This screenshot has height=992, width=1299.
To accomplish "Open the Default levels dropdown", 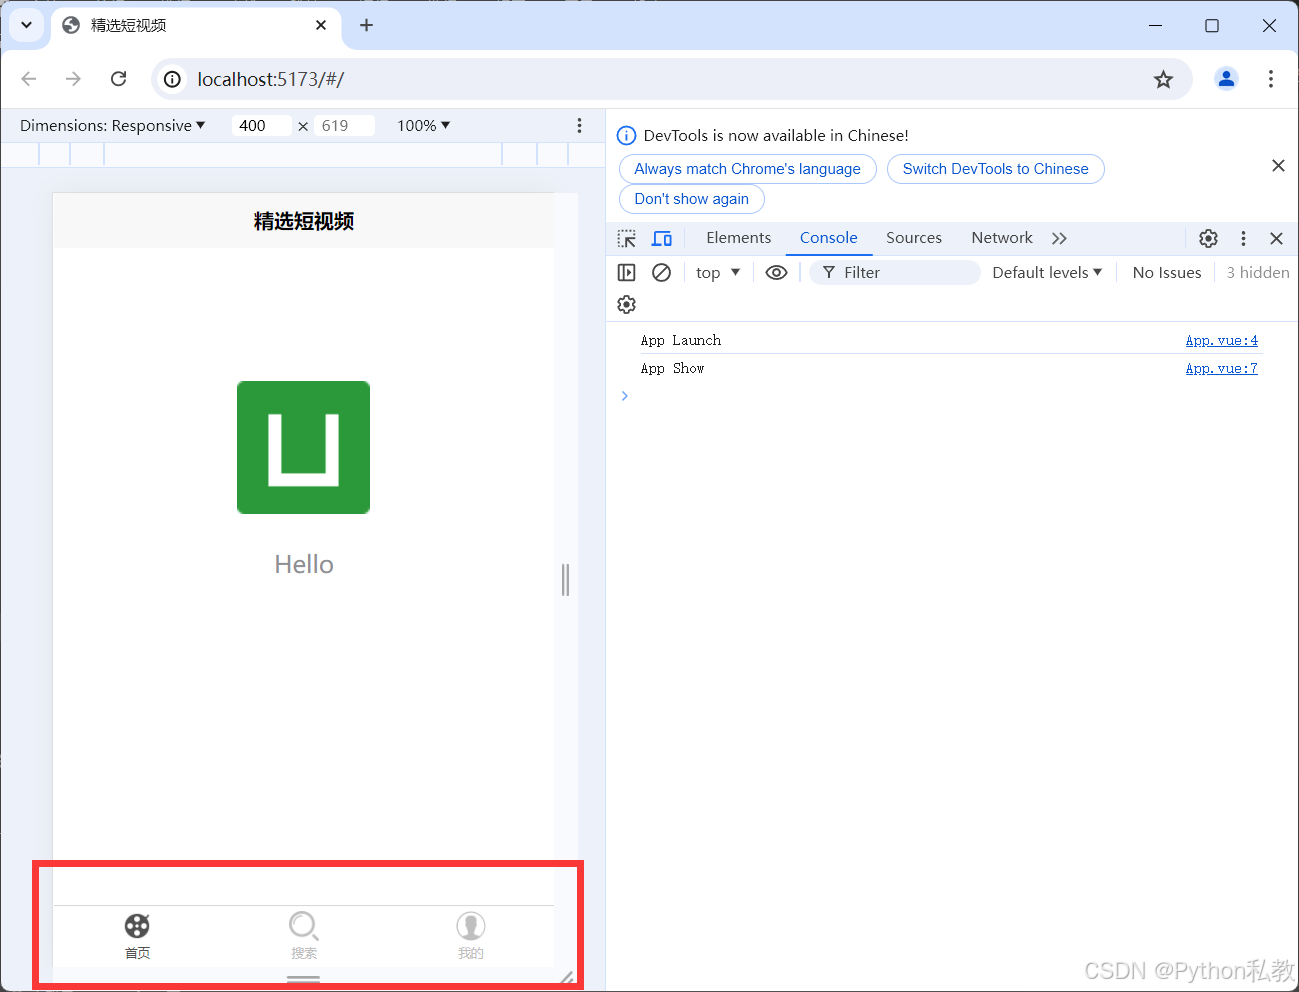I will 1047,272.
